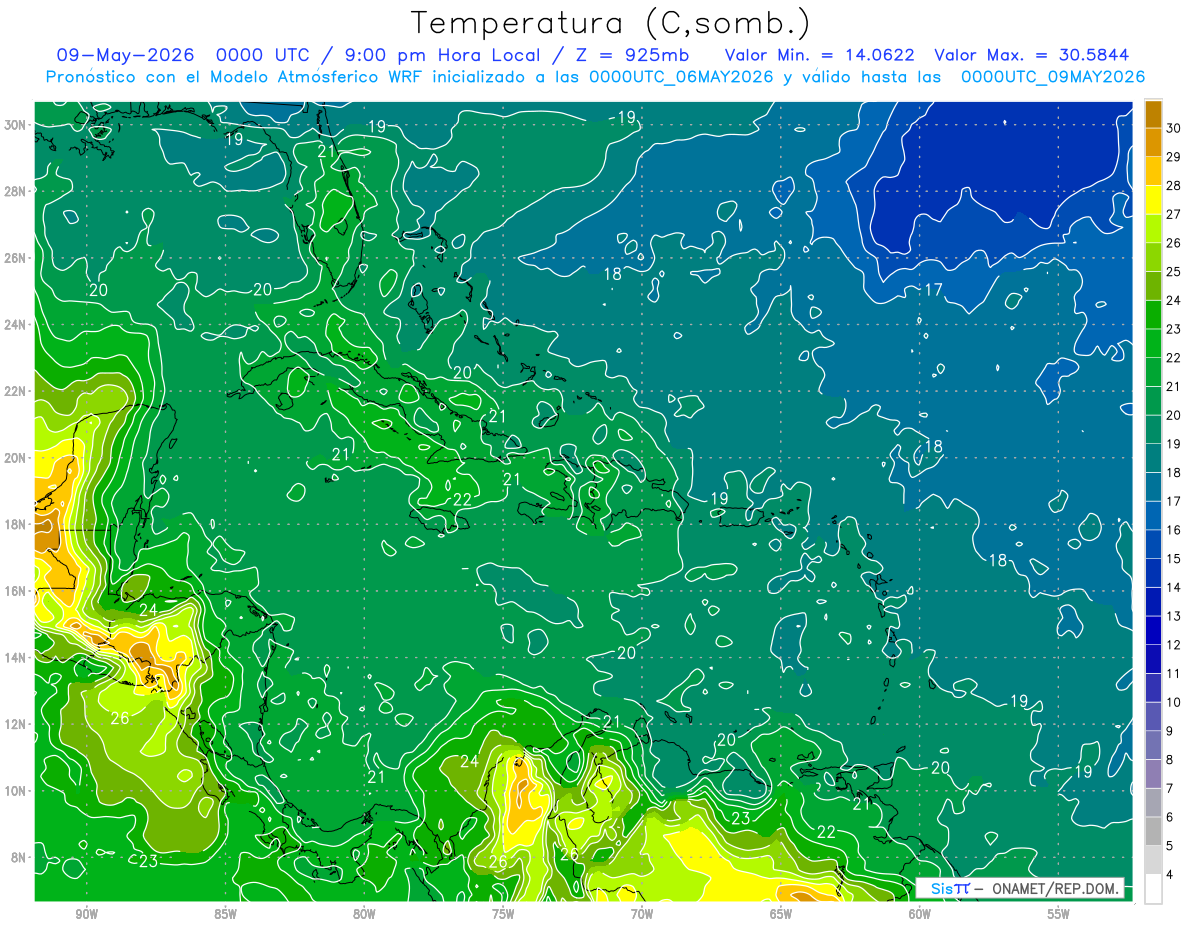The image size is (1200, 927).
Task: Click the SisPI ONAMET/REP.DOM. logo box
Action: (x=1020, y=888)
